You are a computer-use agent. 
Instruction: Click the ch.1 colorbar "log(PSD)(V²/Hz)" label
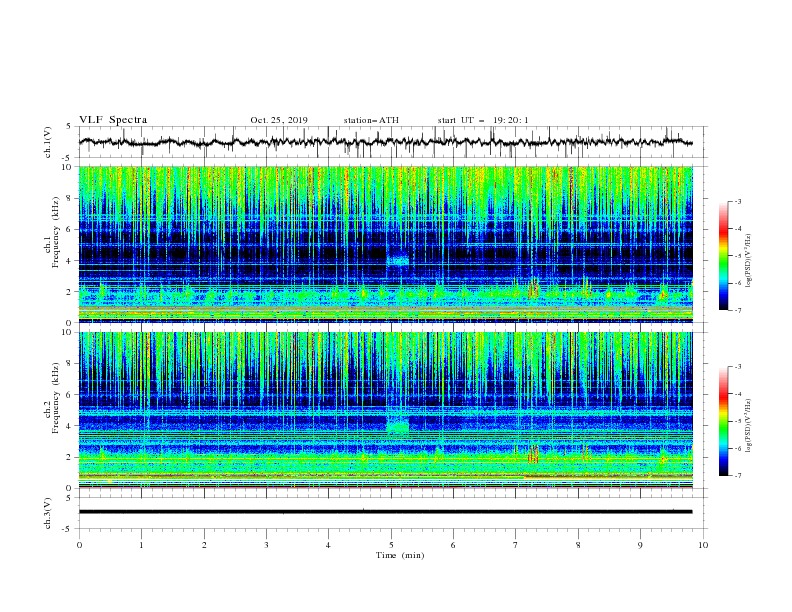pos(748,261)
